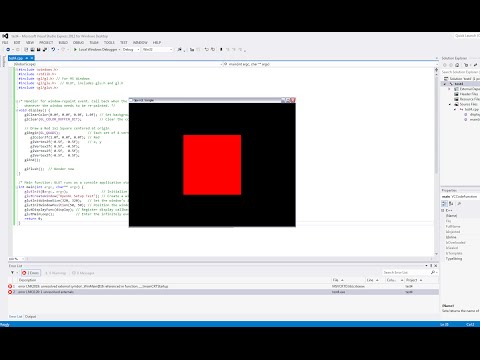Collapse the C++ category in Properties

443,210
